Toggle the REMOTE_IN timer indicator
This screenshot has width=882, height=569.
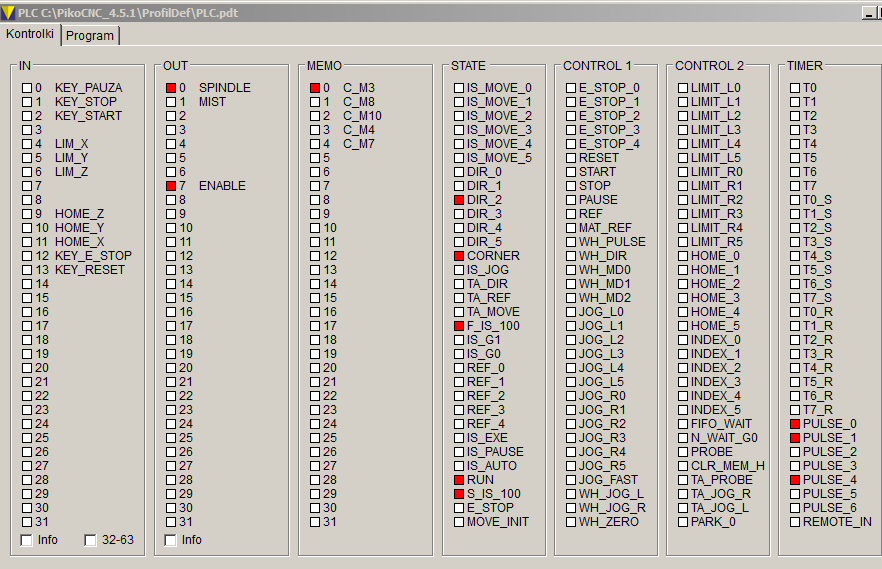tap(795, 522)
